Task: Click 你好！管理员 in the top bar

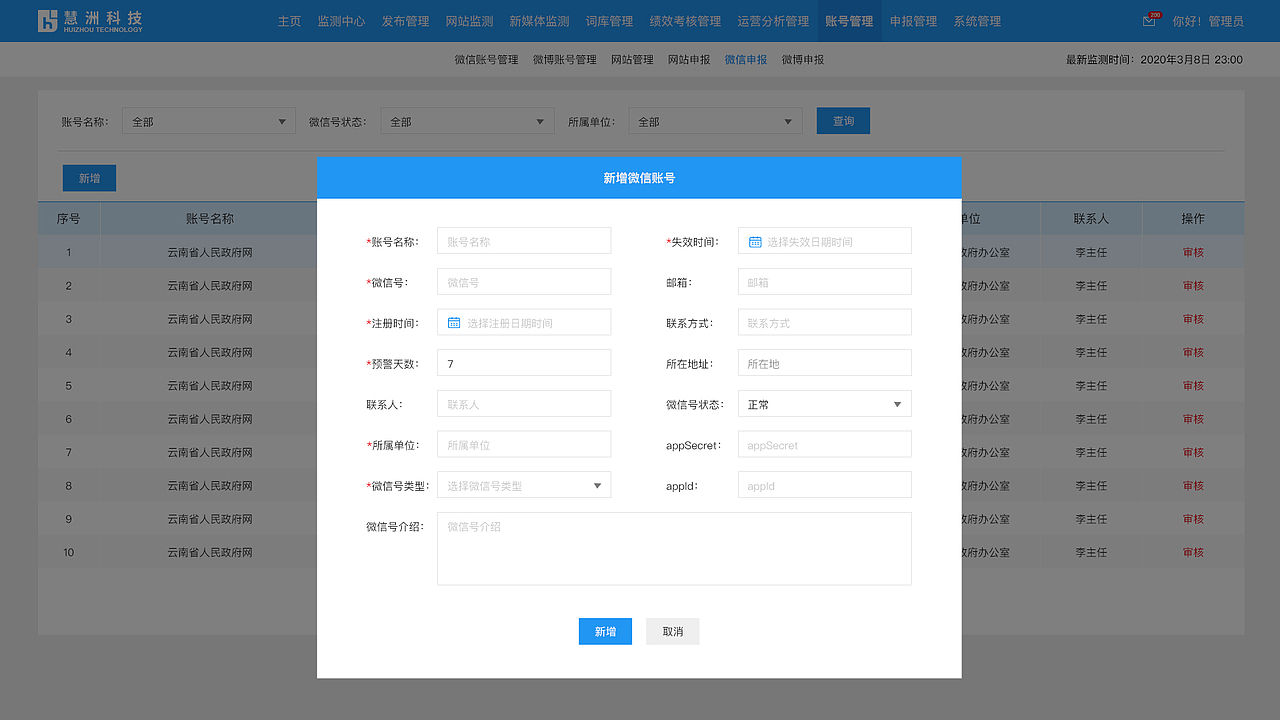Action: 1209,20
